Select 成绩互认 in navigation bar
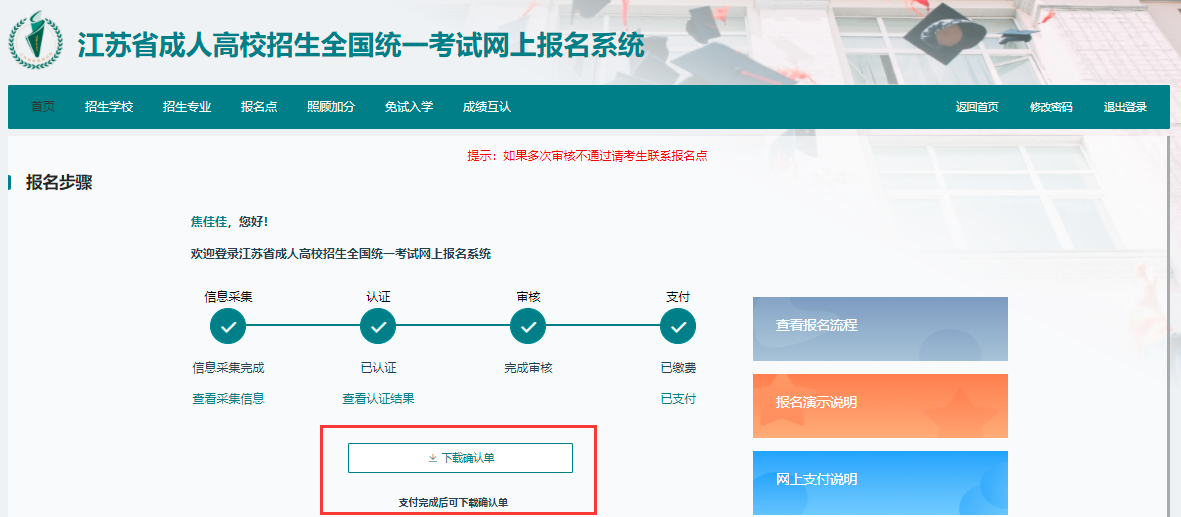 pyautogui.click(x=487, y=107)
